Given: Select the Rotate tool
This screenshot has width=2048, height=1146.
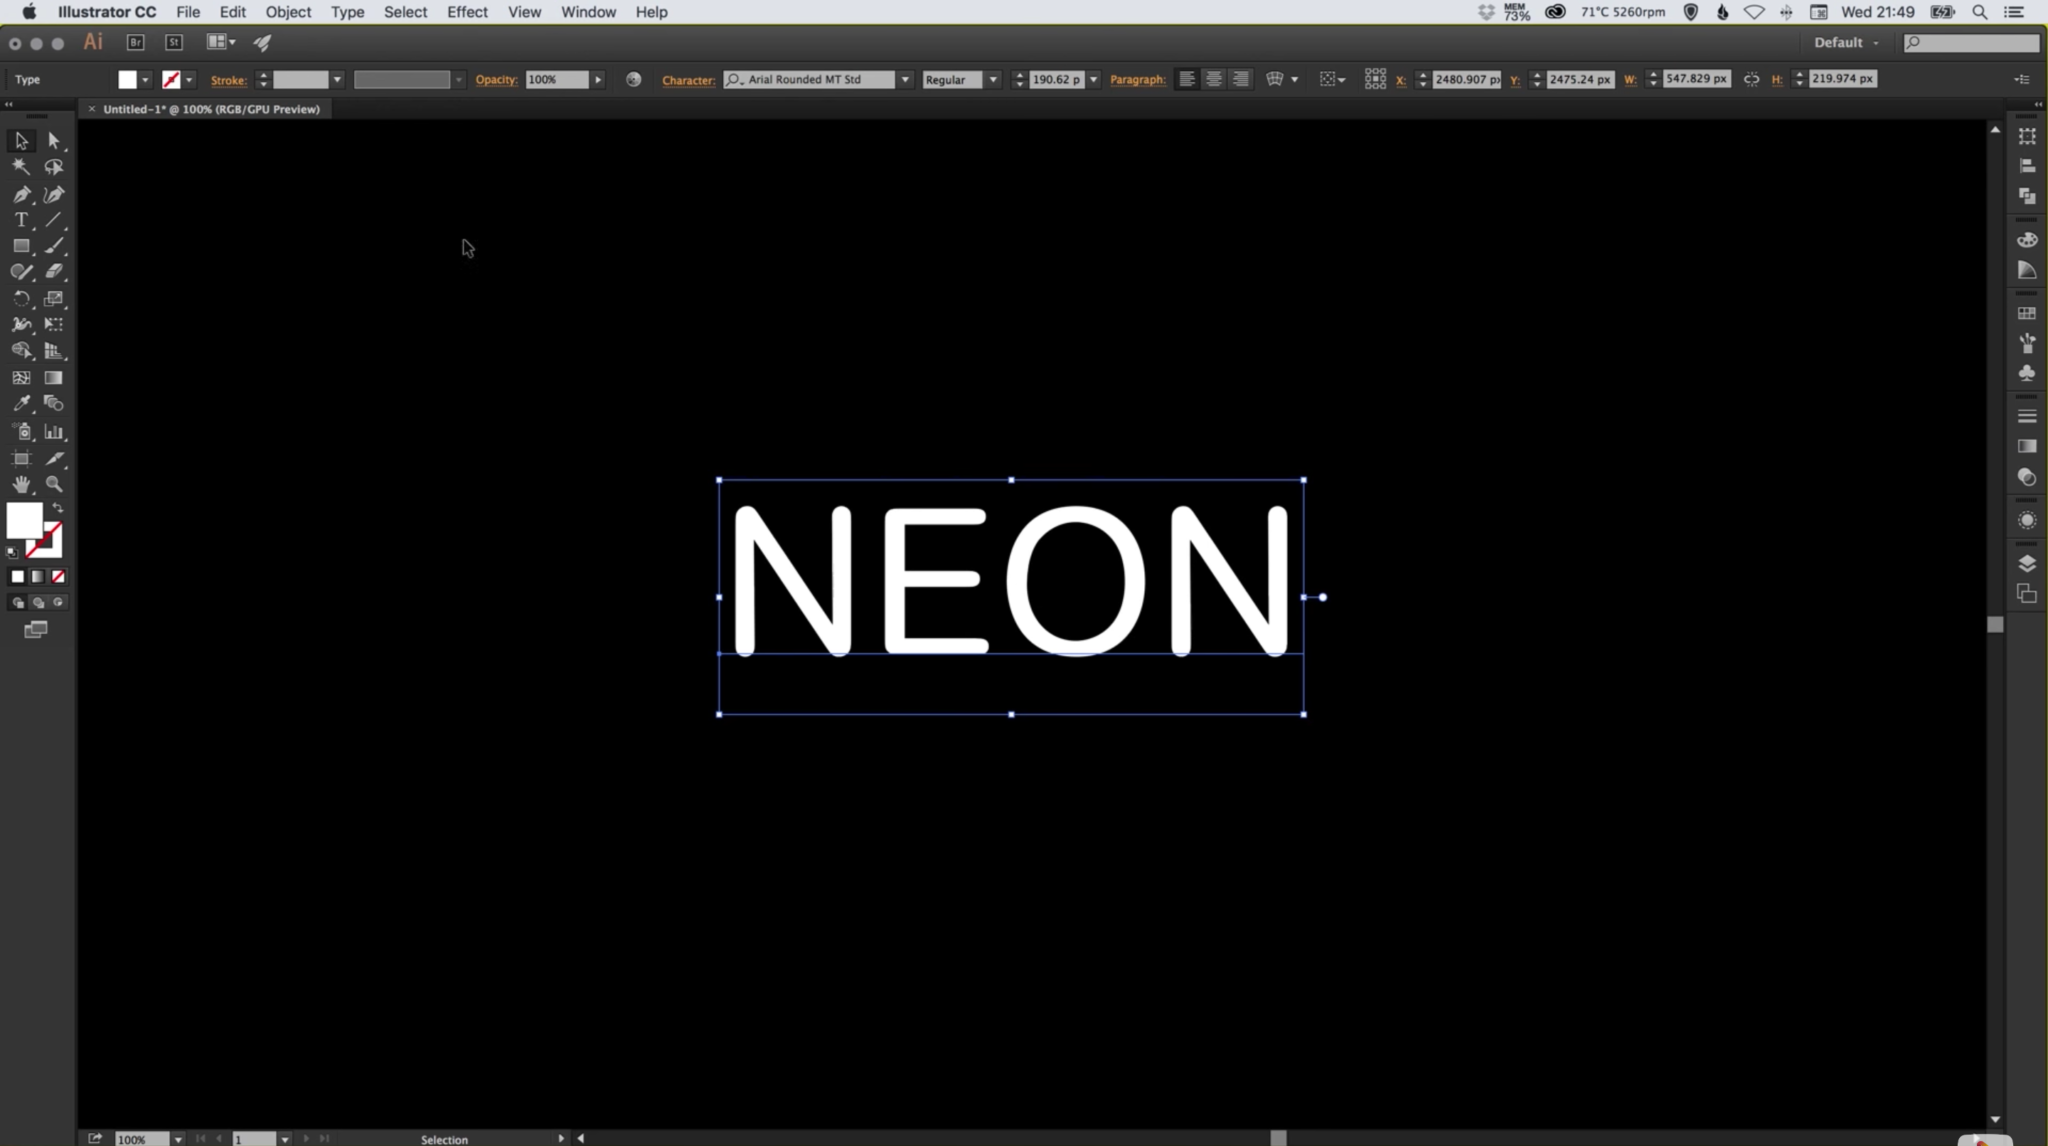Looking at the screenshot, I should point(21,299).
